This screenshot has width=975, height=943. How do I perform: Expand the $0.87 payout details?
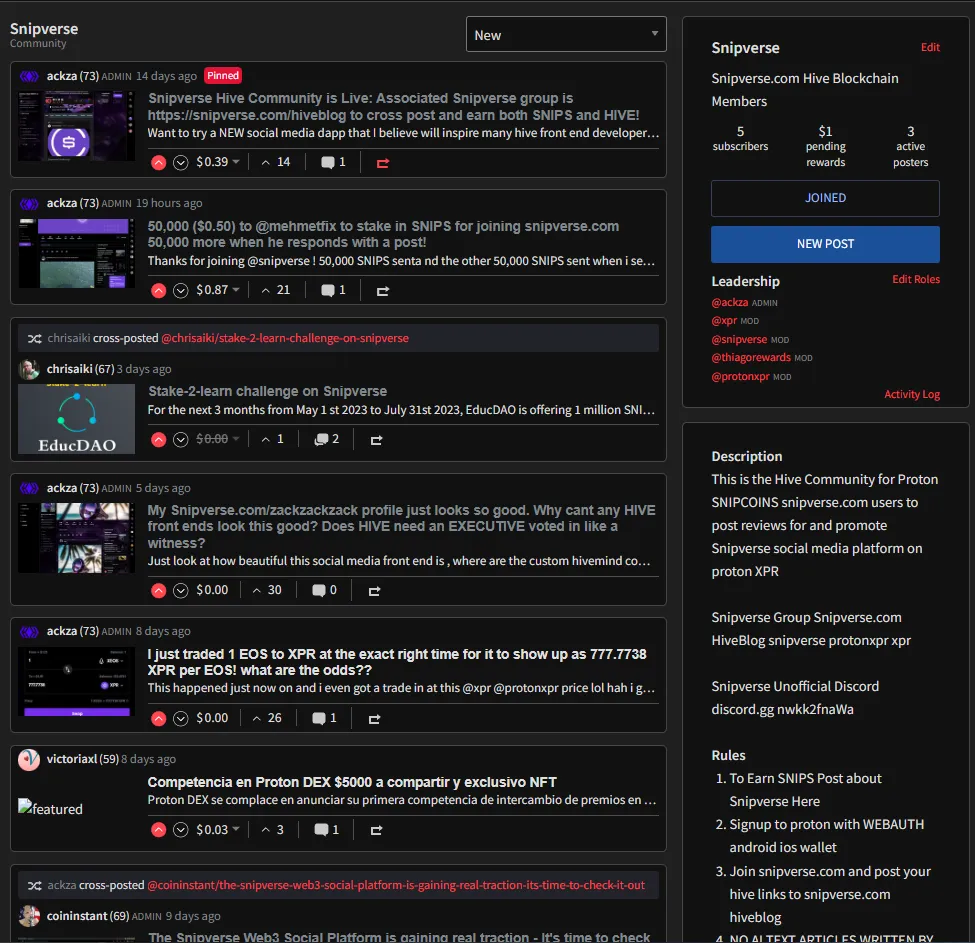click(x=218, y=290)
